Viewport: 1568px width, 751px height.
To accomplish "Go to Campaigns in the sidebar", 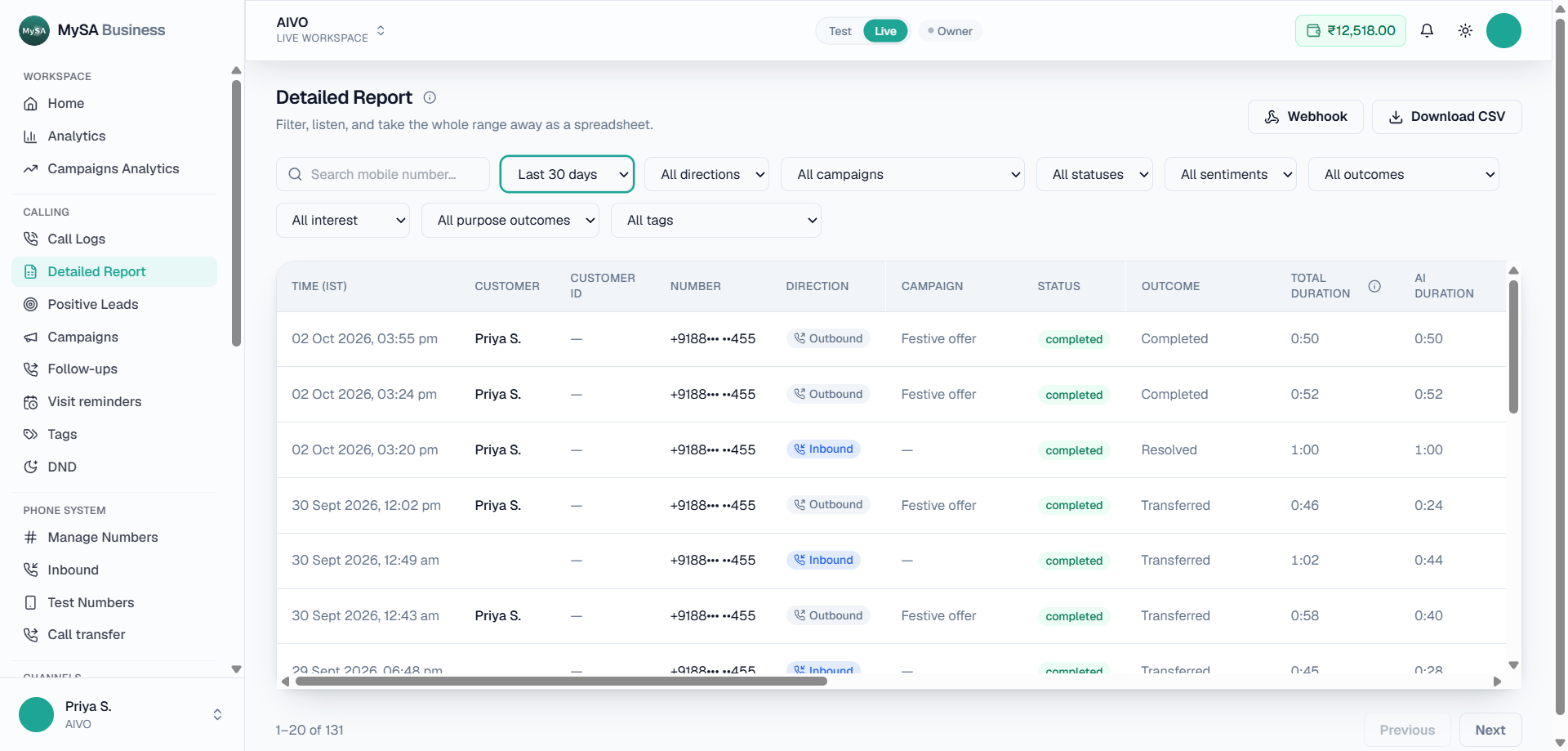I will point(114,337).
